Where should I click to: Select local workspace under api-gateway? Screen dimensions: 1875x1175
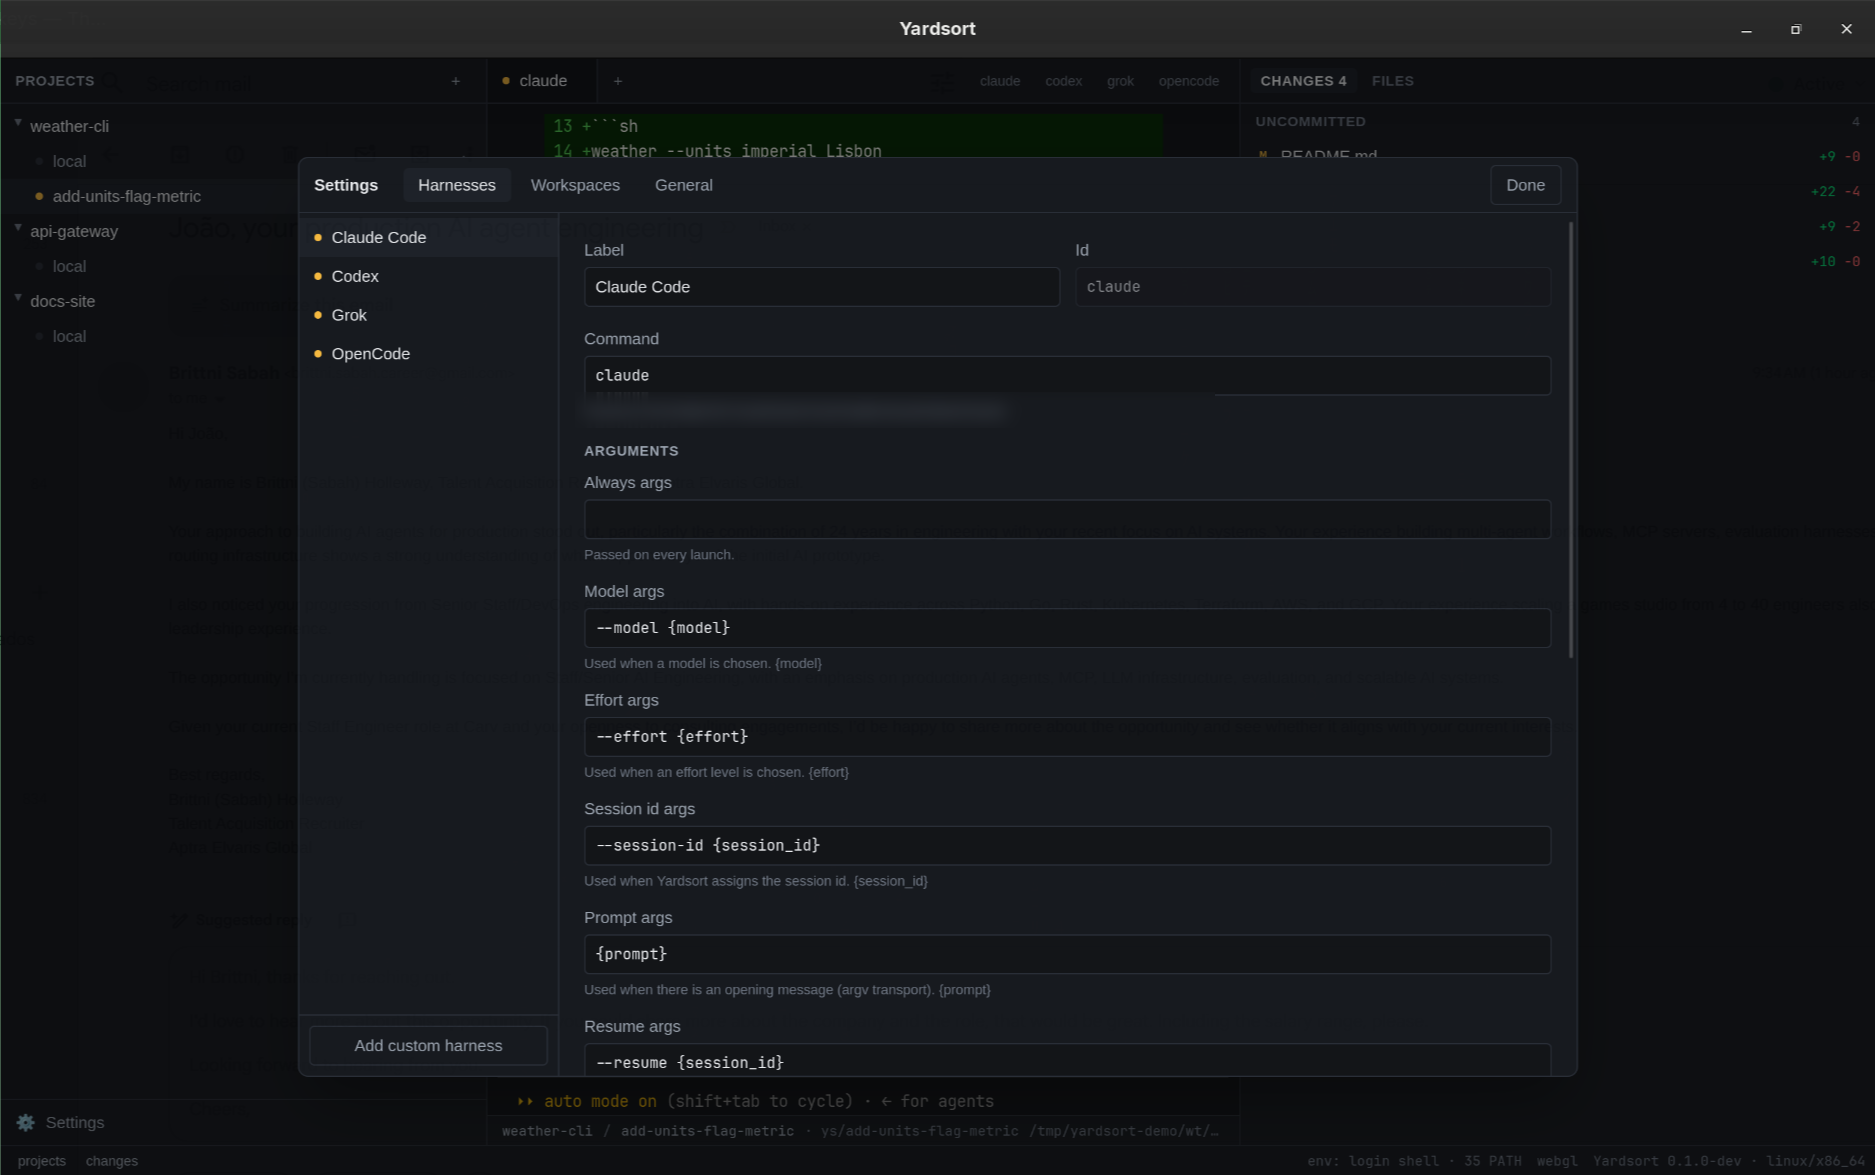(69, 266)
